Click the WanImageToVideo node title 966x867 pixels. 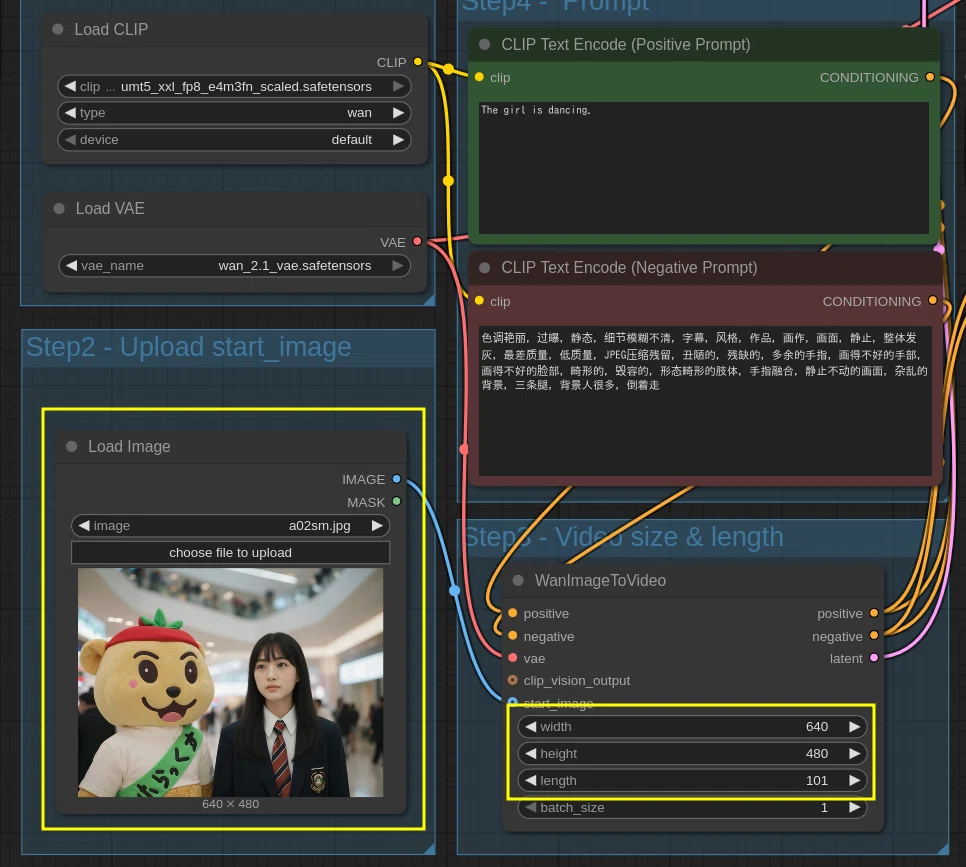coord(600,580)
